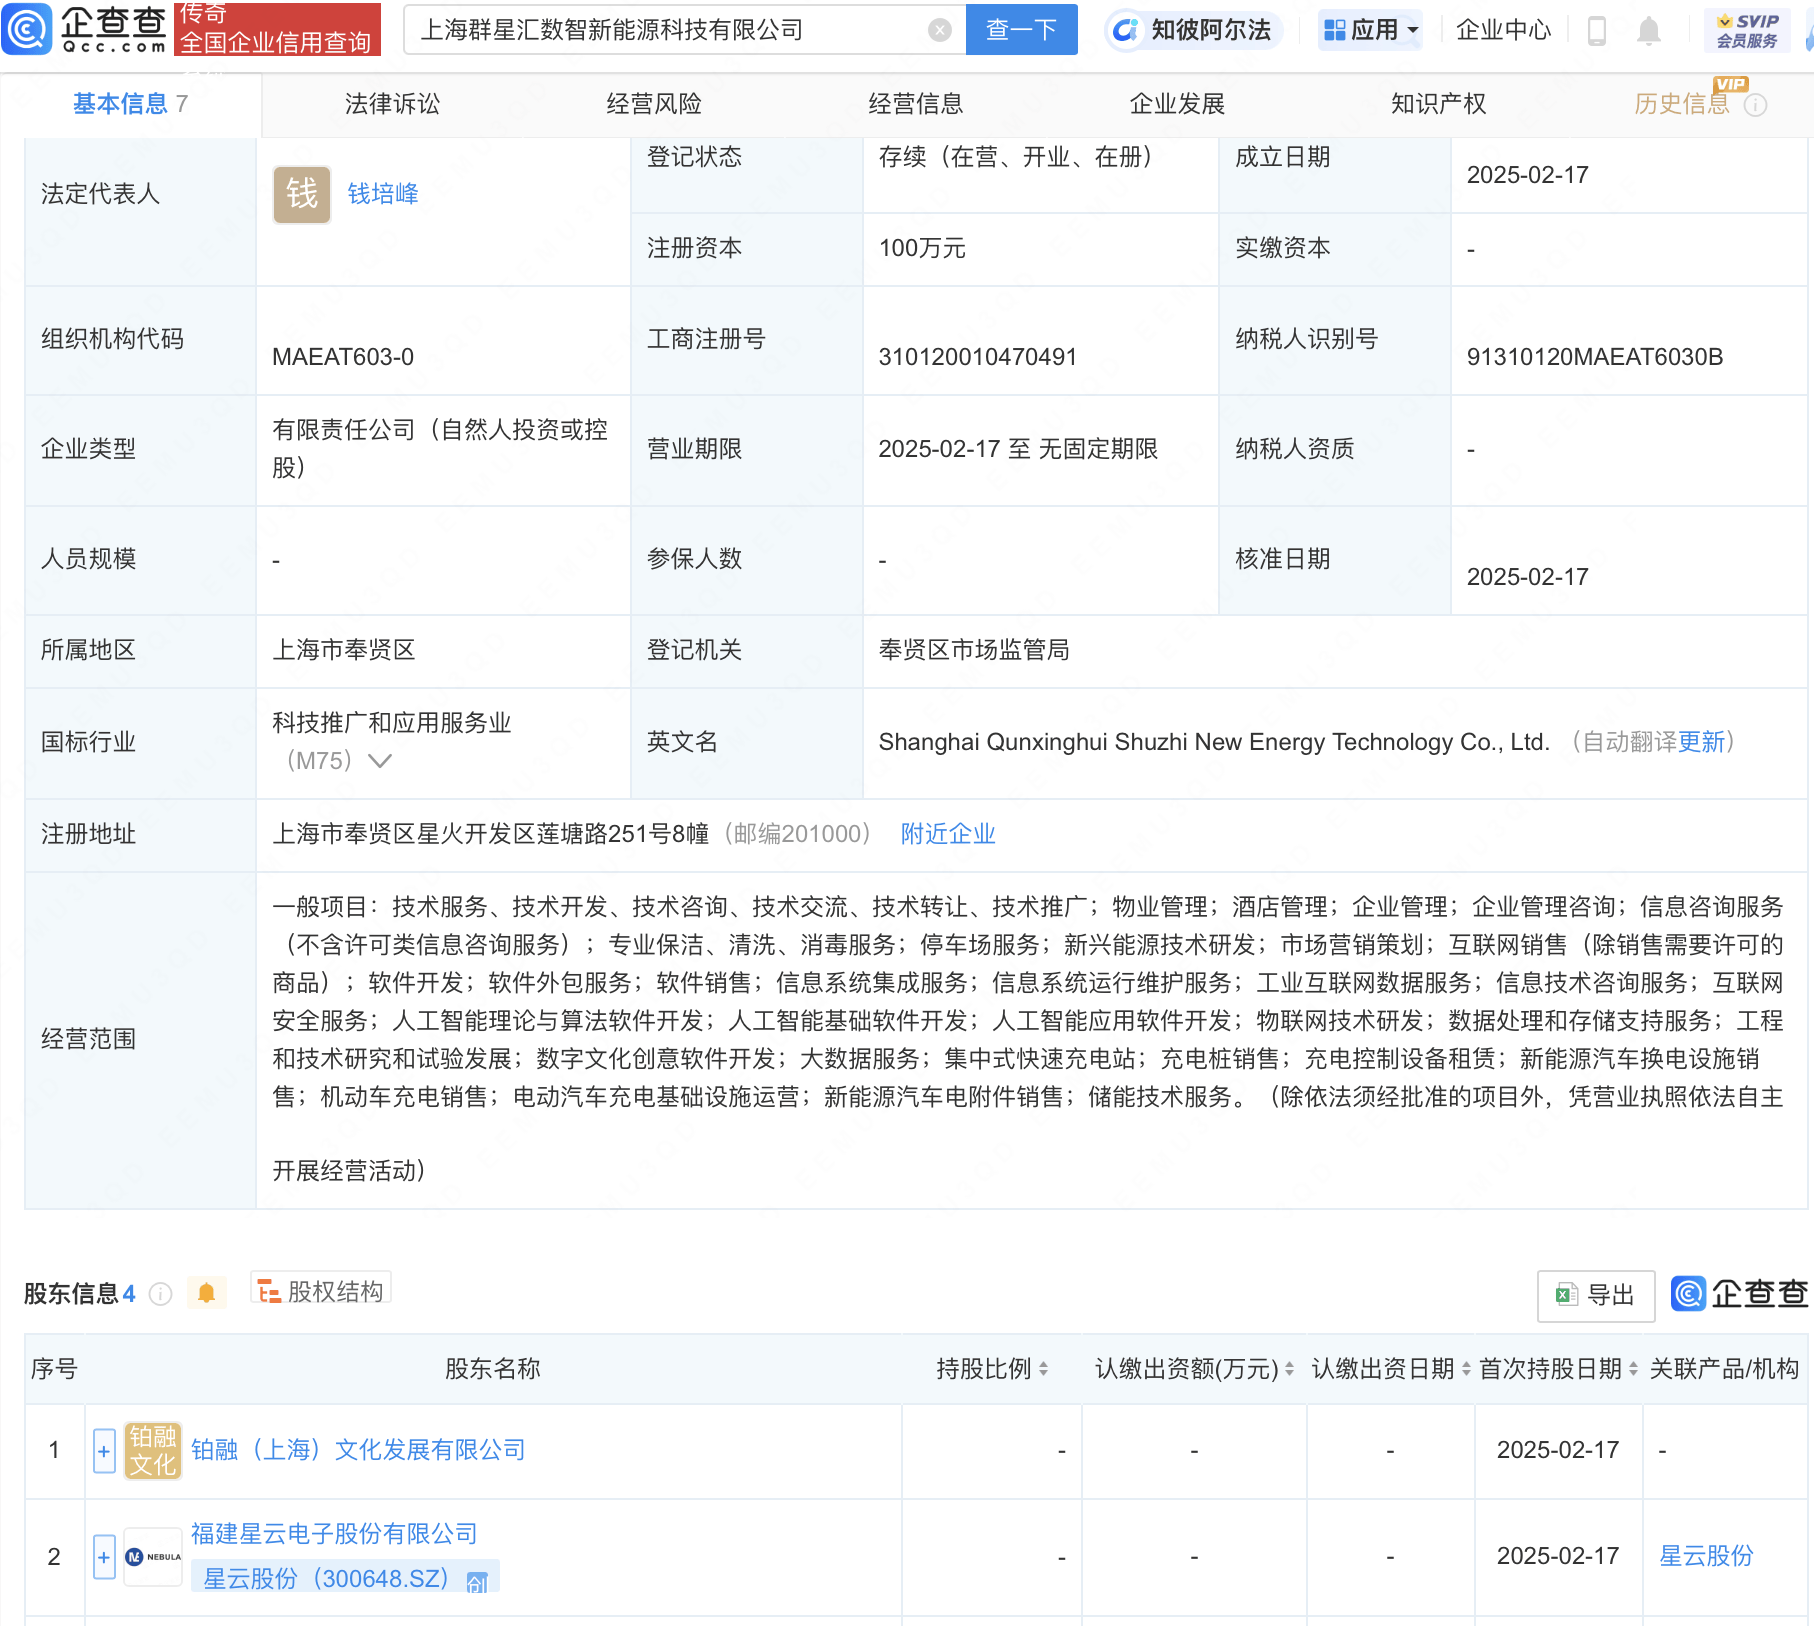The height and width of the screenshot is (1626, 1814).
Task: Click 更新 link beside English name
Action: click(x=1702, y=742)
